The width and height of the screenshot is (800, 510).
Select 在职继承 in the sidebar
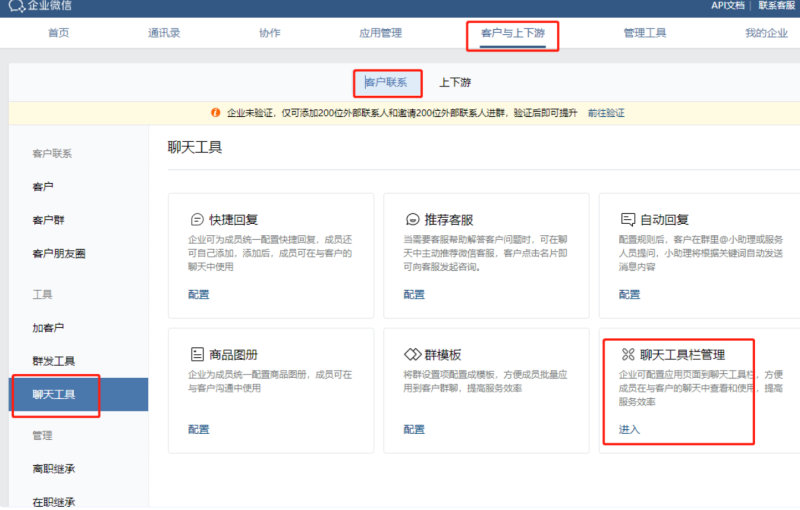54,502
